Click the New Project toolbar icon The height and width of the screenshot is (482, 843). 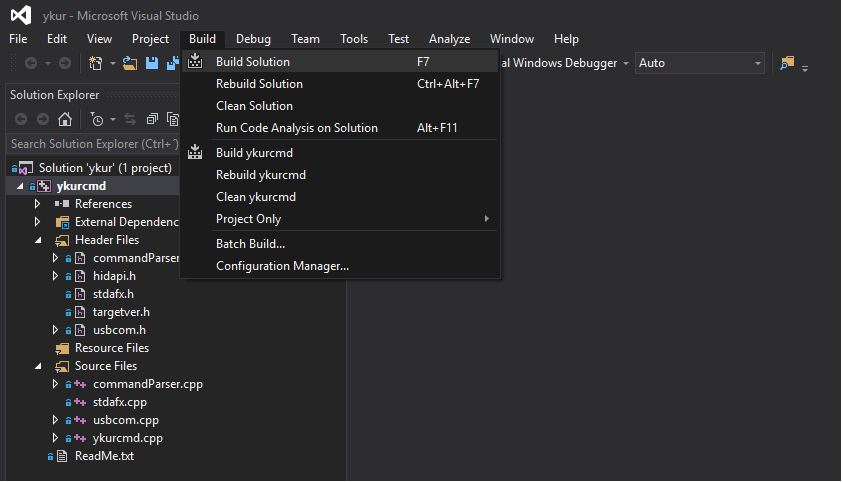click(96, 63)
